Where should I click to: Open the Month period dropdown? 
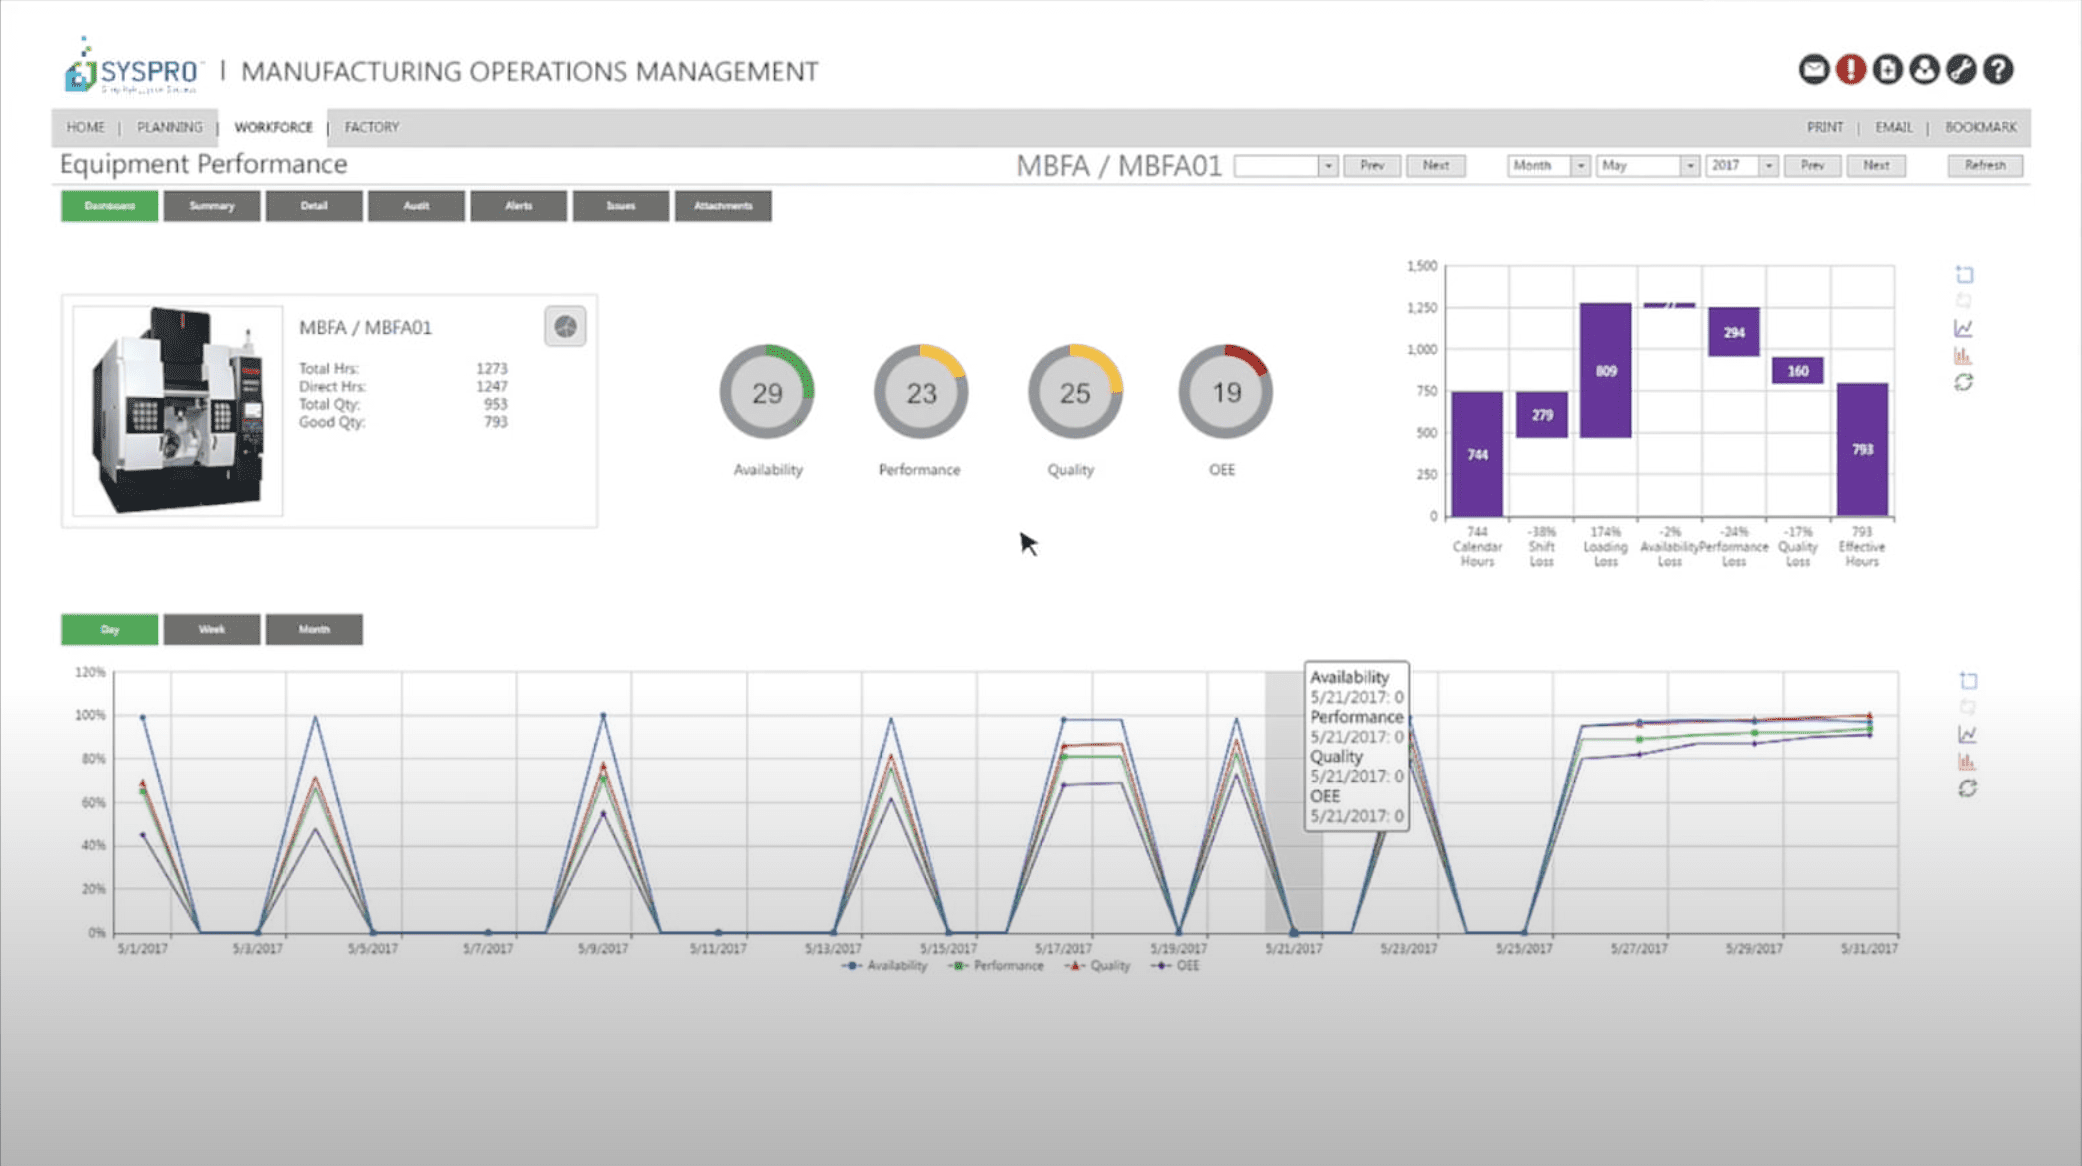pos(1581,165)
